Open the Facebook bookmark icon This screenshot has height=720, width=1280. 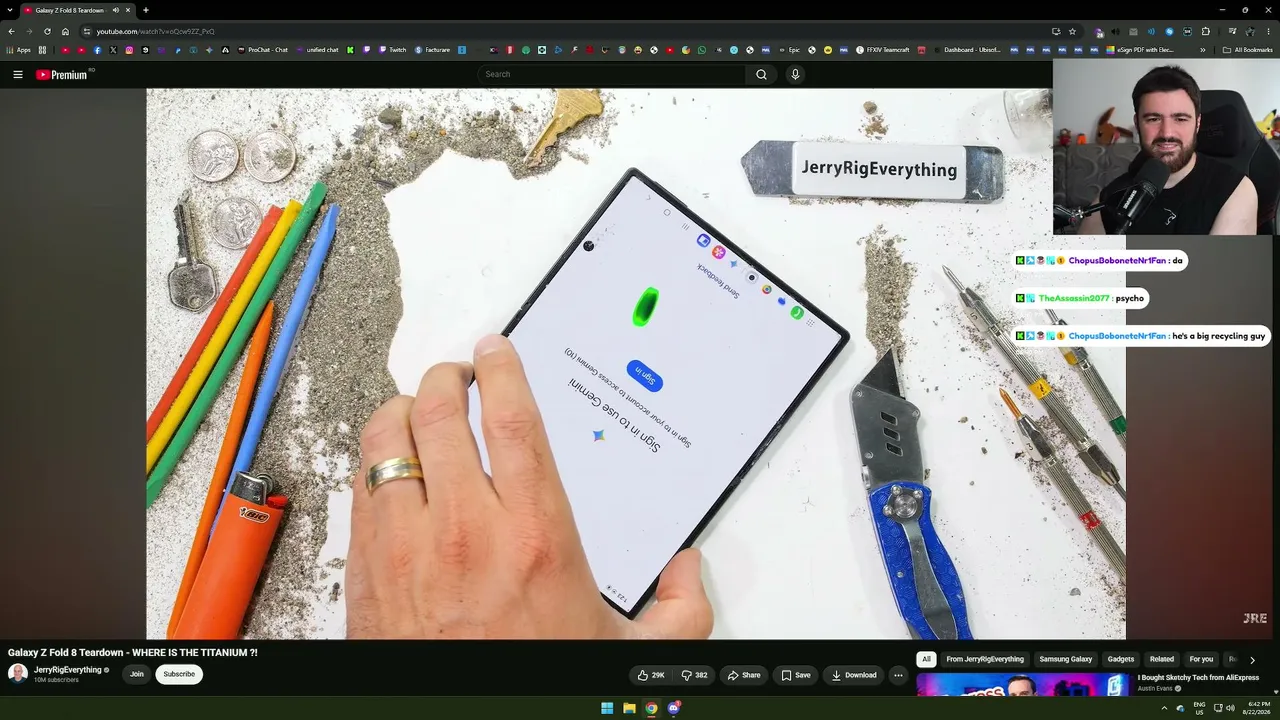(x=97, y=50)
